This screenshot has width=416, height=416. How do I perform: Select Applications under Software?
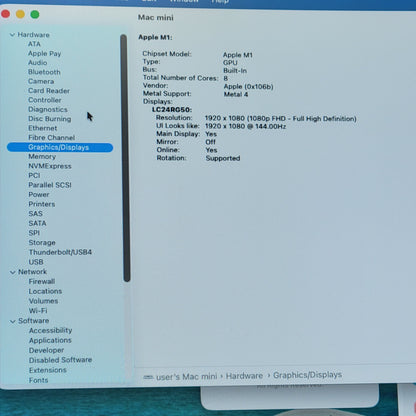point(50,340)
